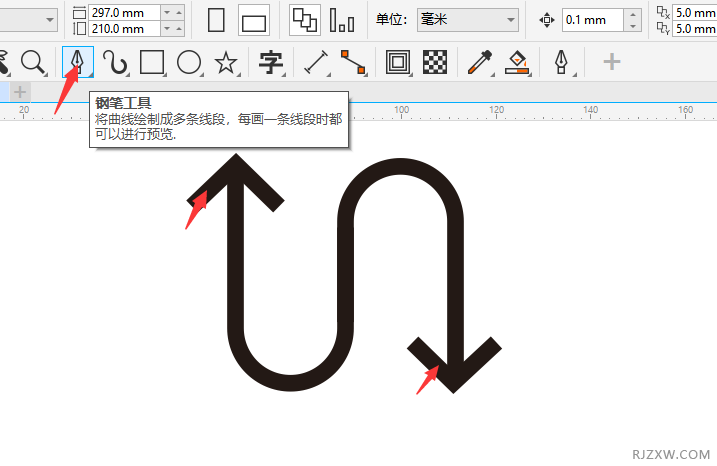Click the nudge distance icon
Viewport: 717px width, 466px height.
point(546,20)
